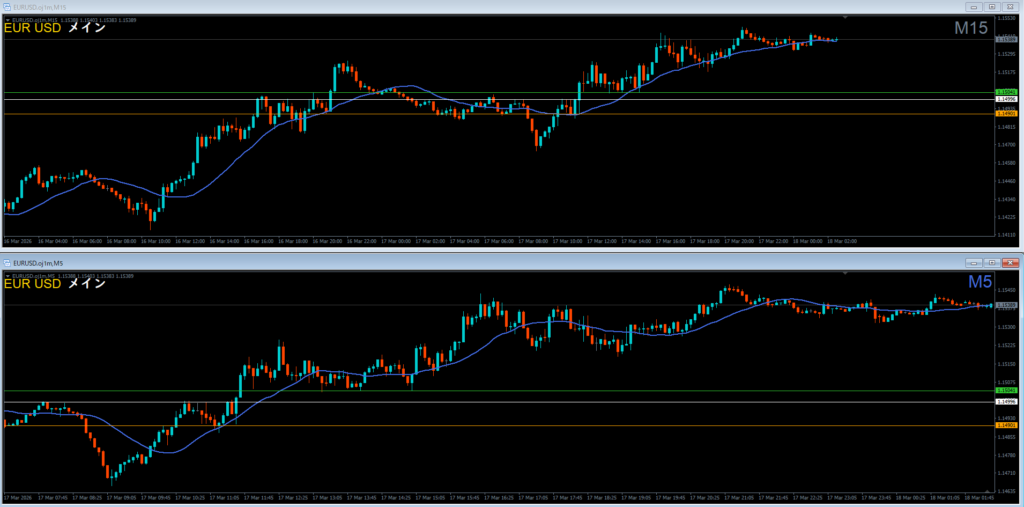1024x507 pixels.
Task: Minimize the M5 chart window
Action: 972,262
